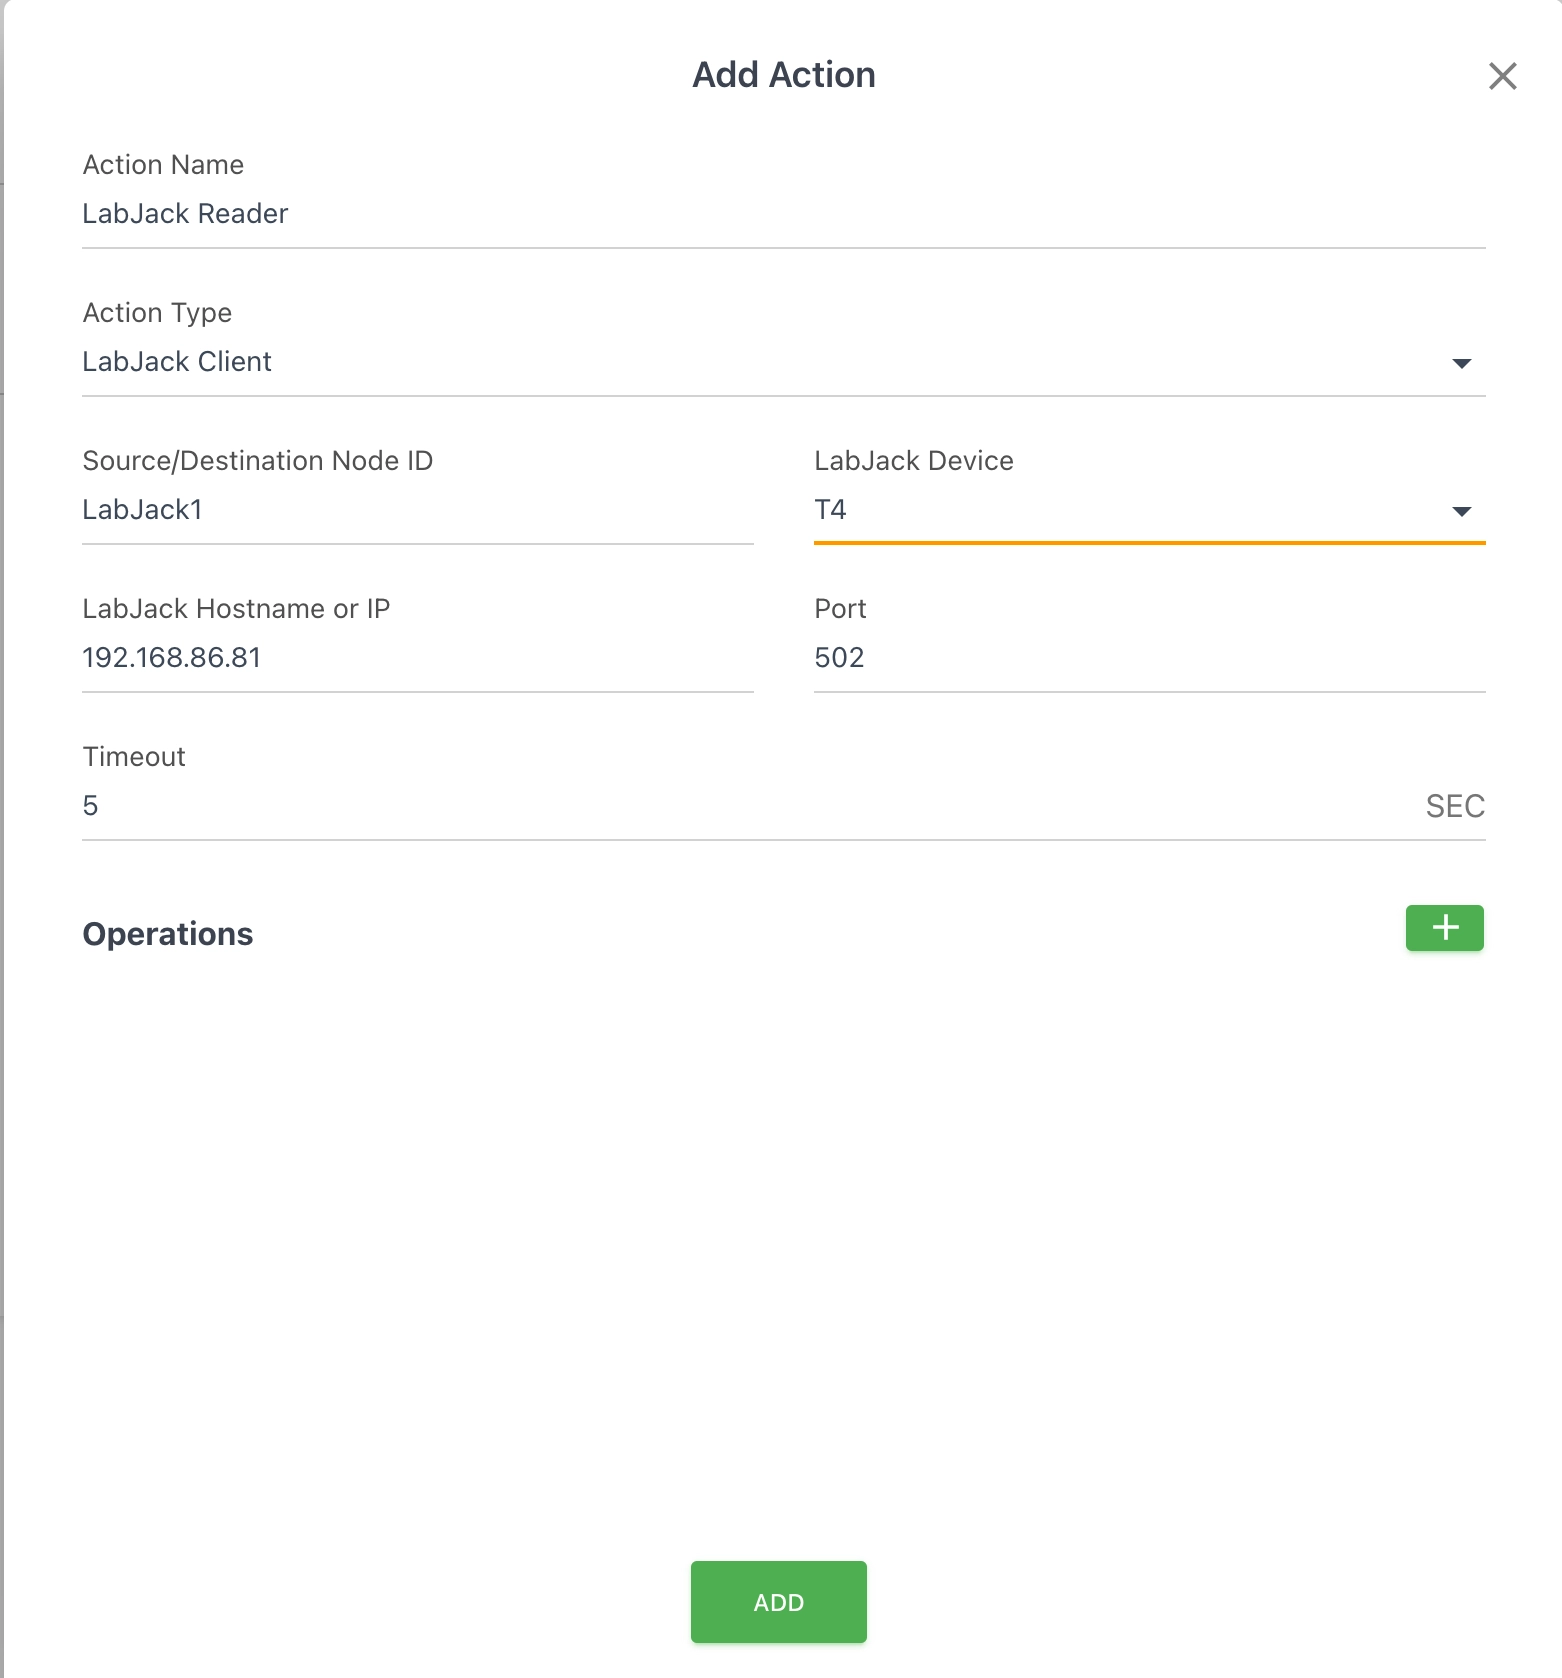Add a new operation with the plus button
This screenshot has width=1562, height=1678.
[1444, 928]
